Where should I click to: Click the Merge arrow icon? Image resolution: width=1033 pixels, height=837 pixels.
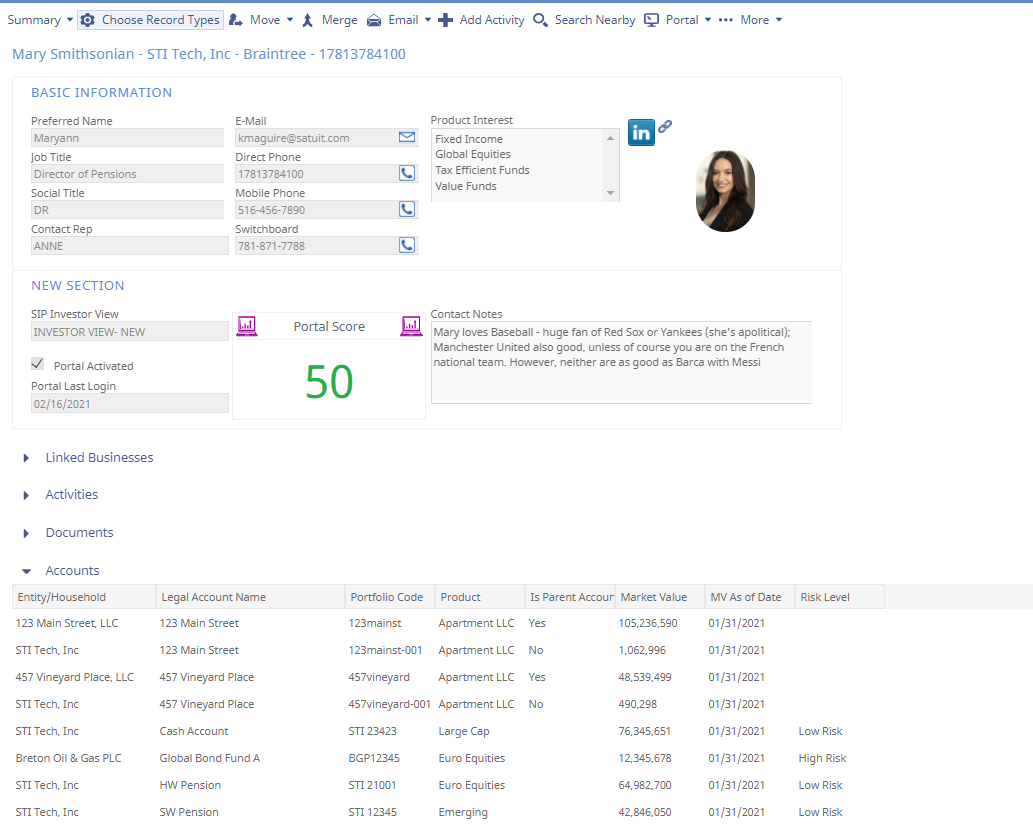[x=308, y=20]
